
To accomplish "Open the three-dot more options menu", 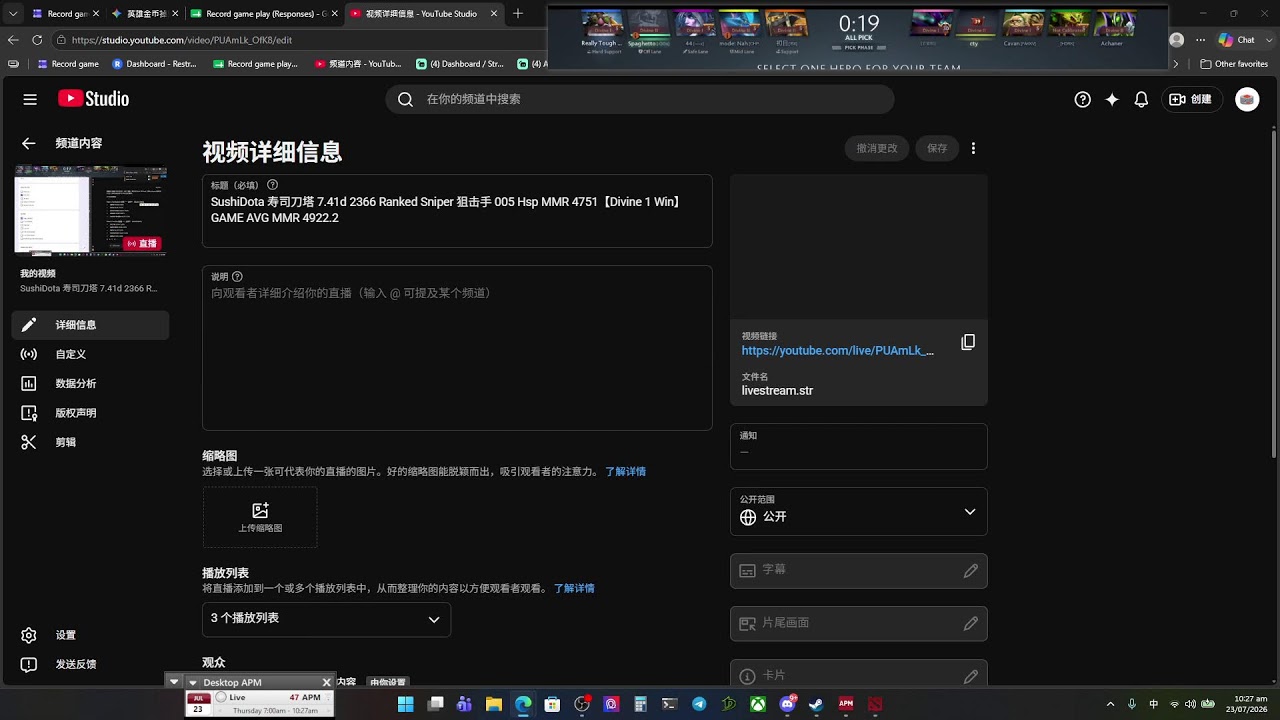I will 973,148.
